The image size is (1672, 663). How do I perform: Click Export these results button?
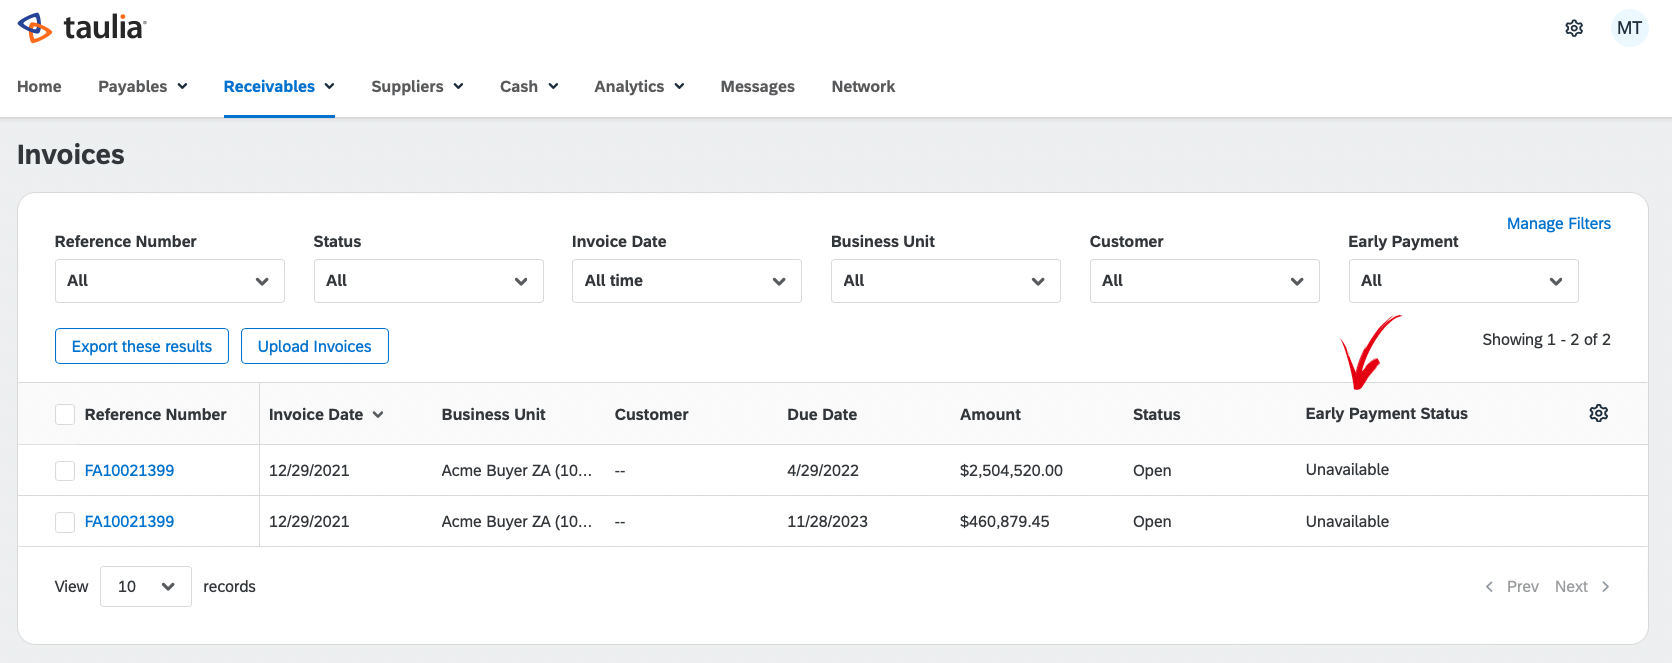142,346
